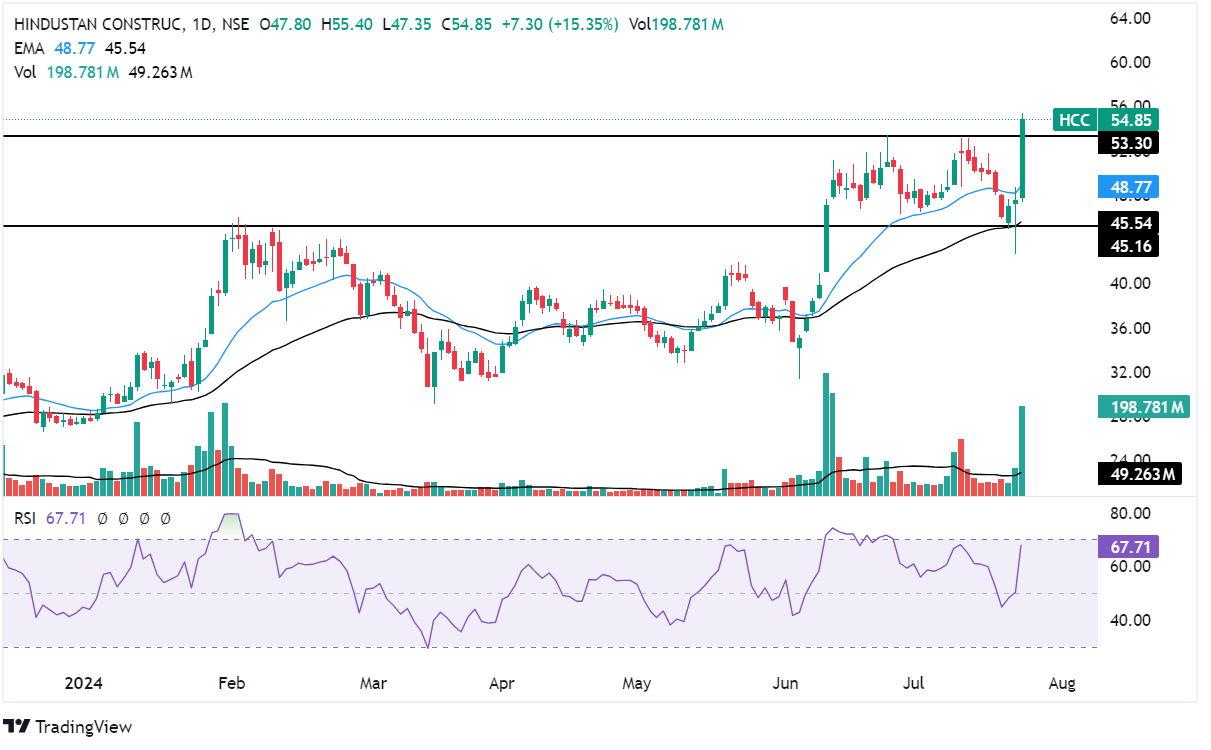This screenshot has height=750, width=1211.
Task: Open the RSI indicator legend
Action: point(28,518)
